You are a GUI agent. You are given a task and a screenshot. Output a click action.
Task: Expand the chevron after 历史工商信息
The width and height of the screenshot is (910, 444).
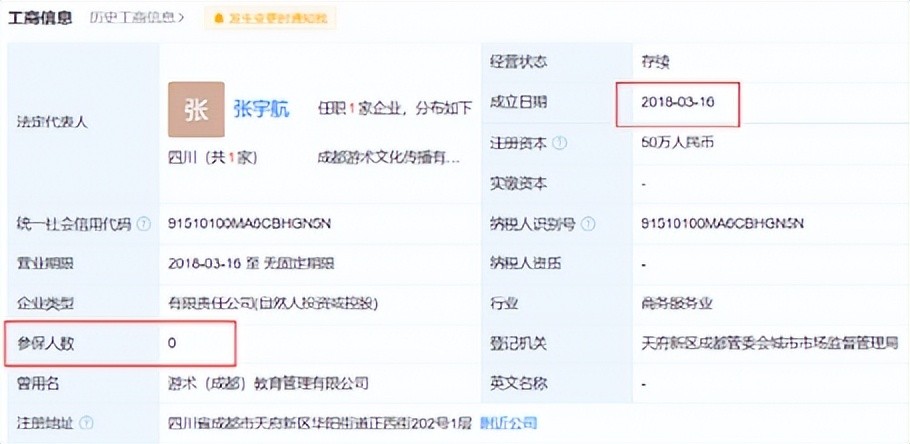click(180, 18)
